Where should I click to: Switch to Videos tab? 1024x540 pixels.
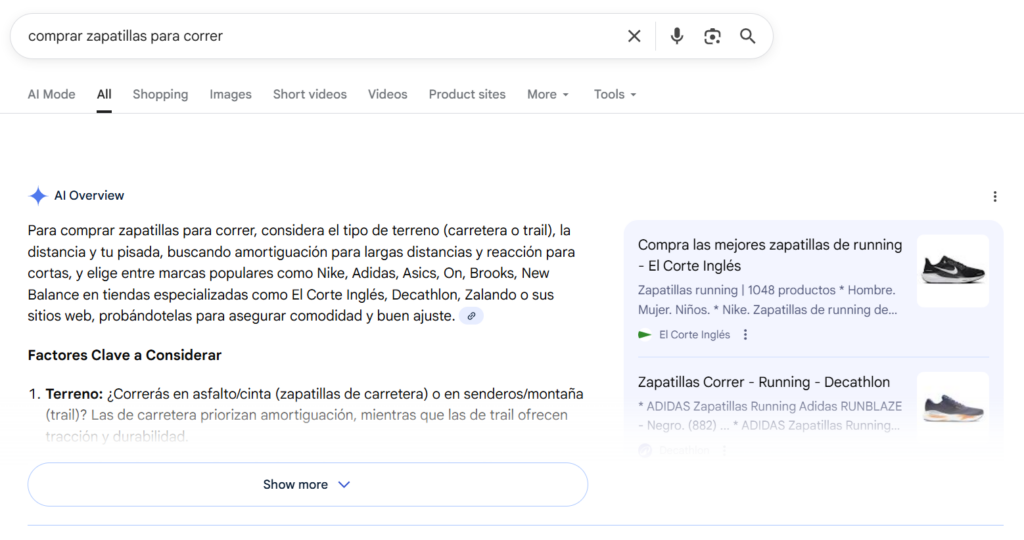tap(387, 94)
